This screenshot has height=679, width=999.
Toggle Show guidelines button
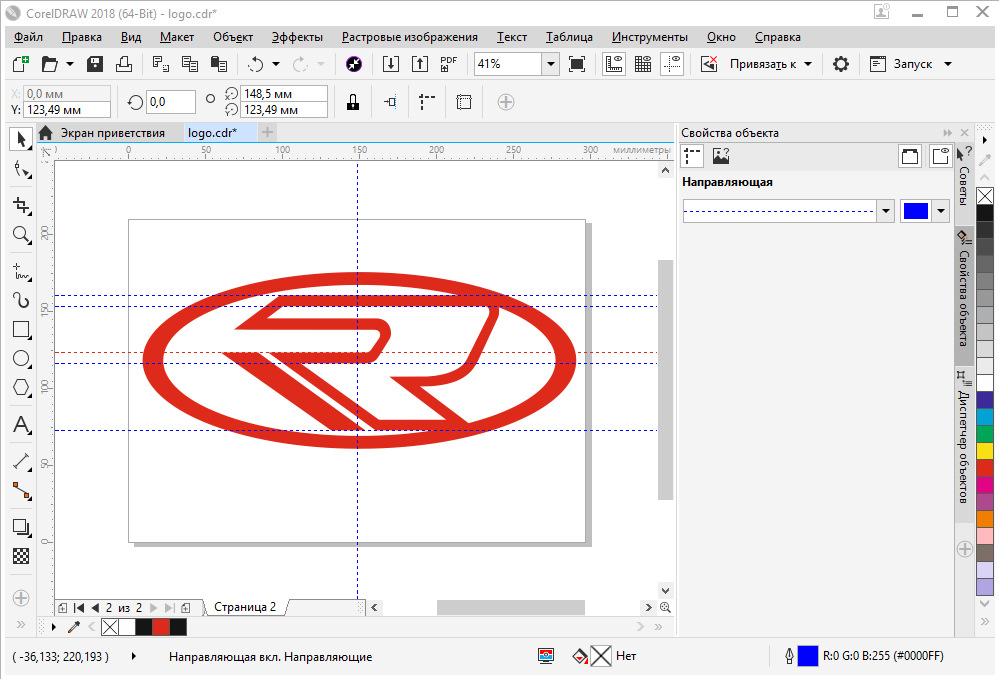click(x=672, y=64)
